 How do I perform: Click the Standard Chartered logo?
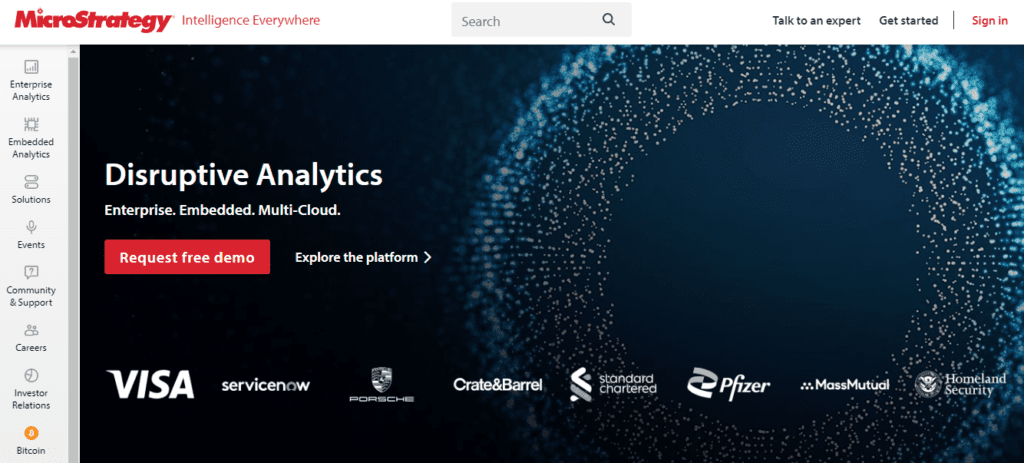coord(613,384)
